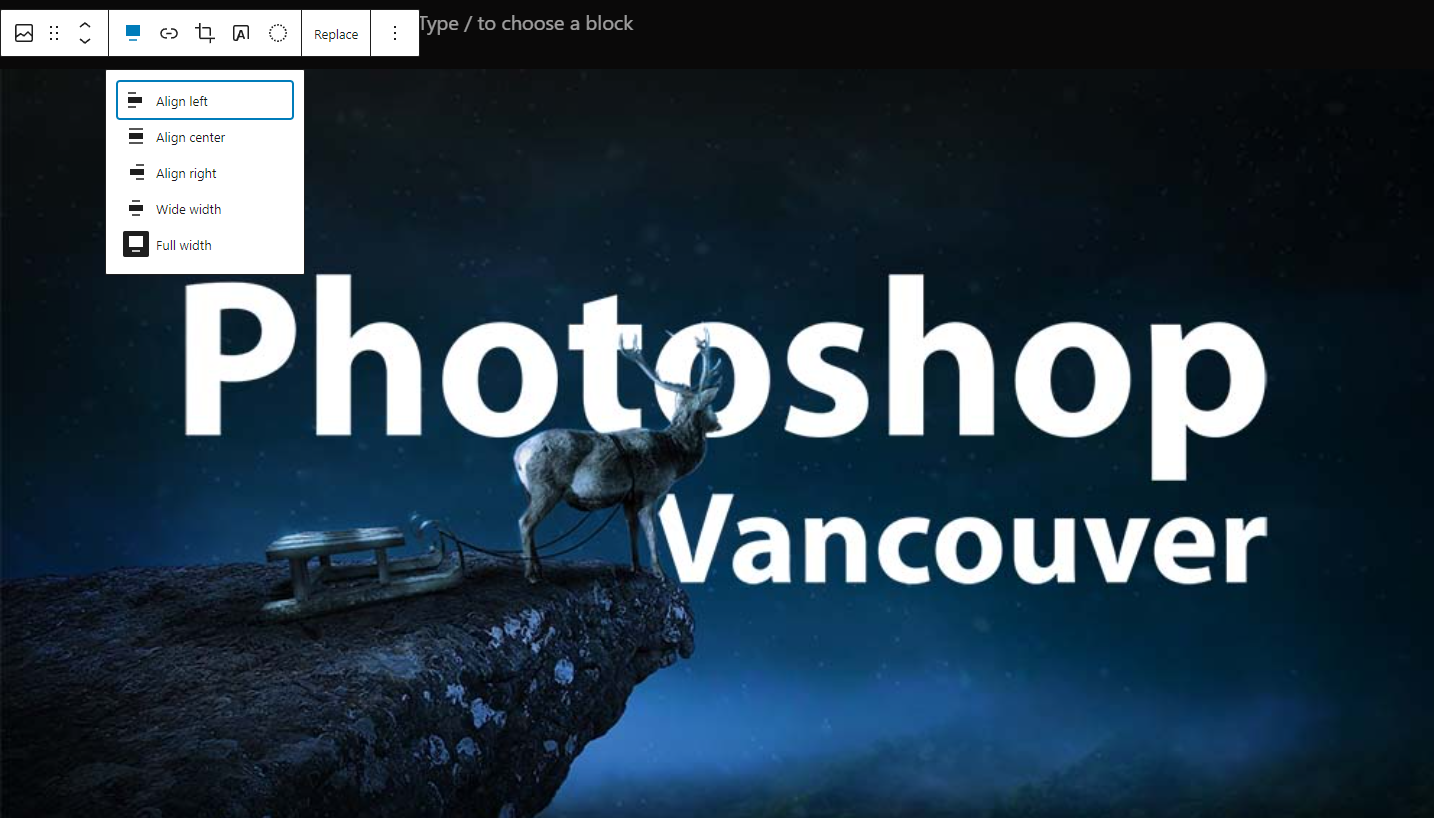1434x818 pixels.
Task: Choose Align right option
Action: 205,173
